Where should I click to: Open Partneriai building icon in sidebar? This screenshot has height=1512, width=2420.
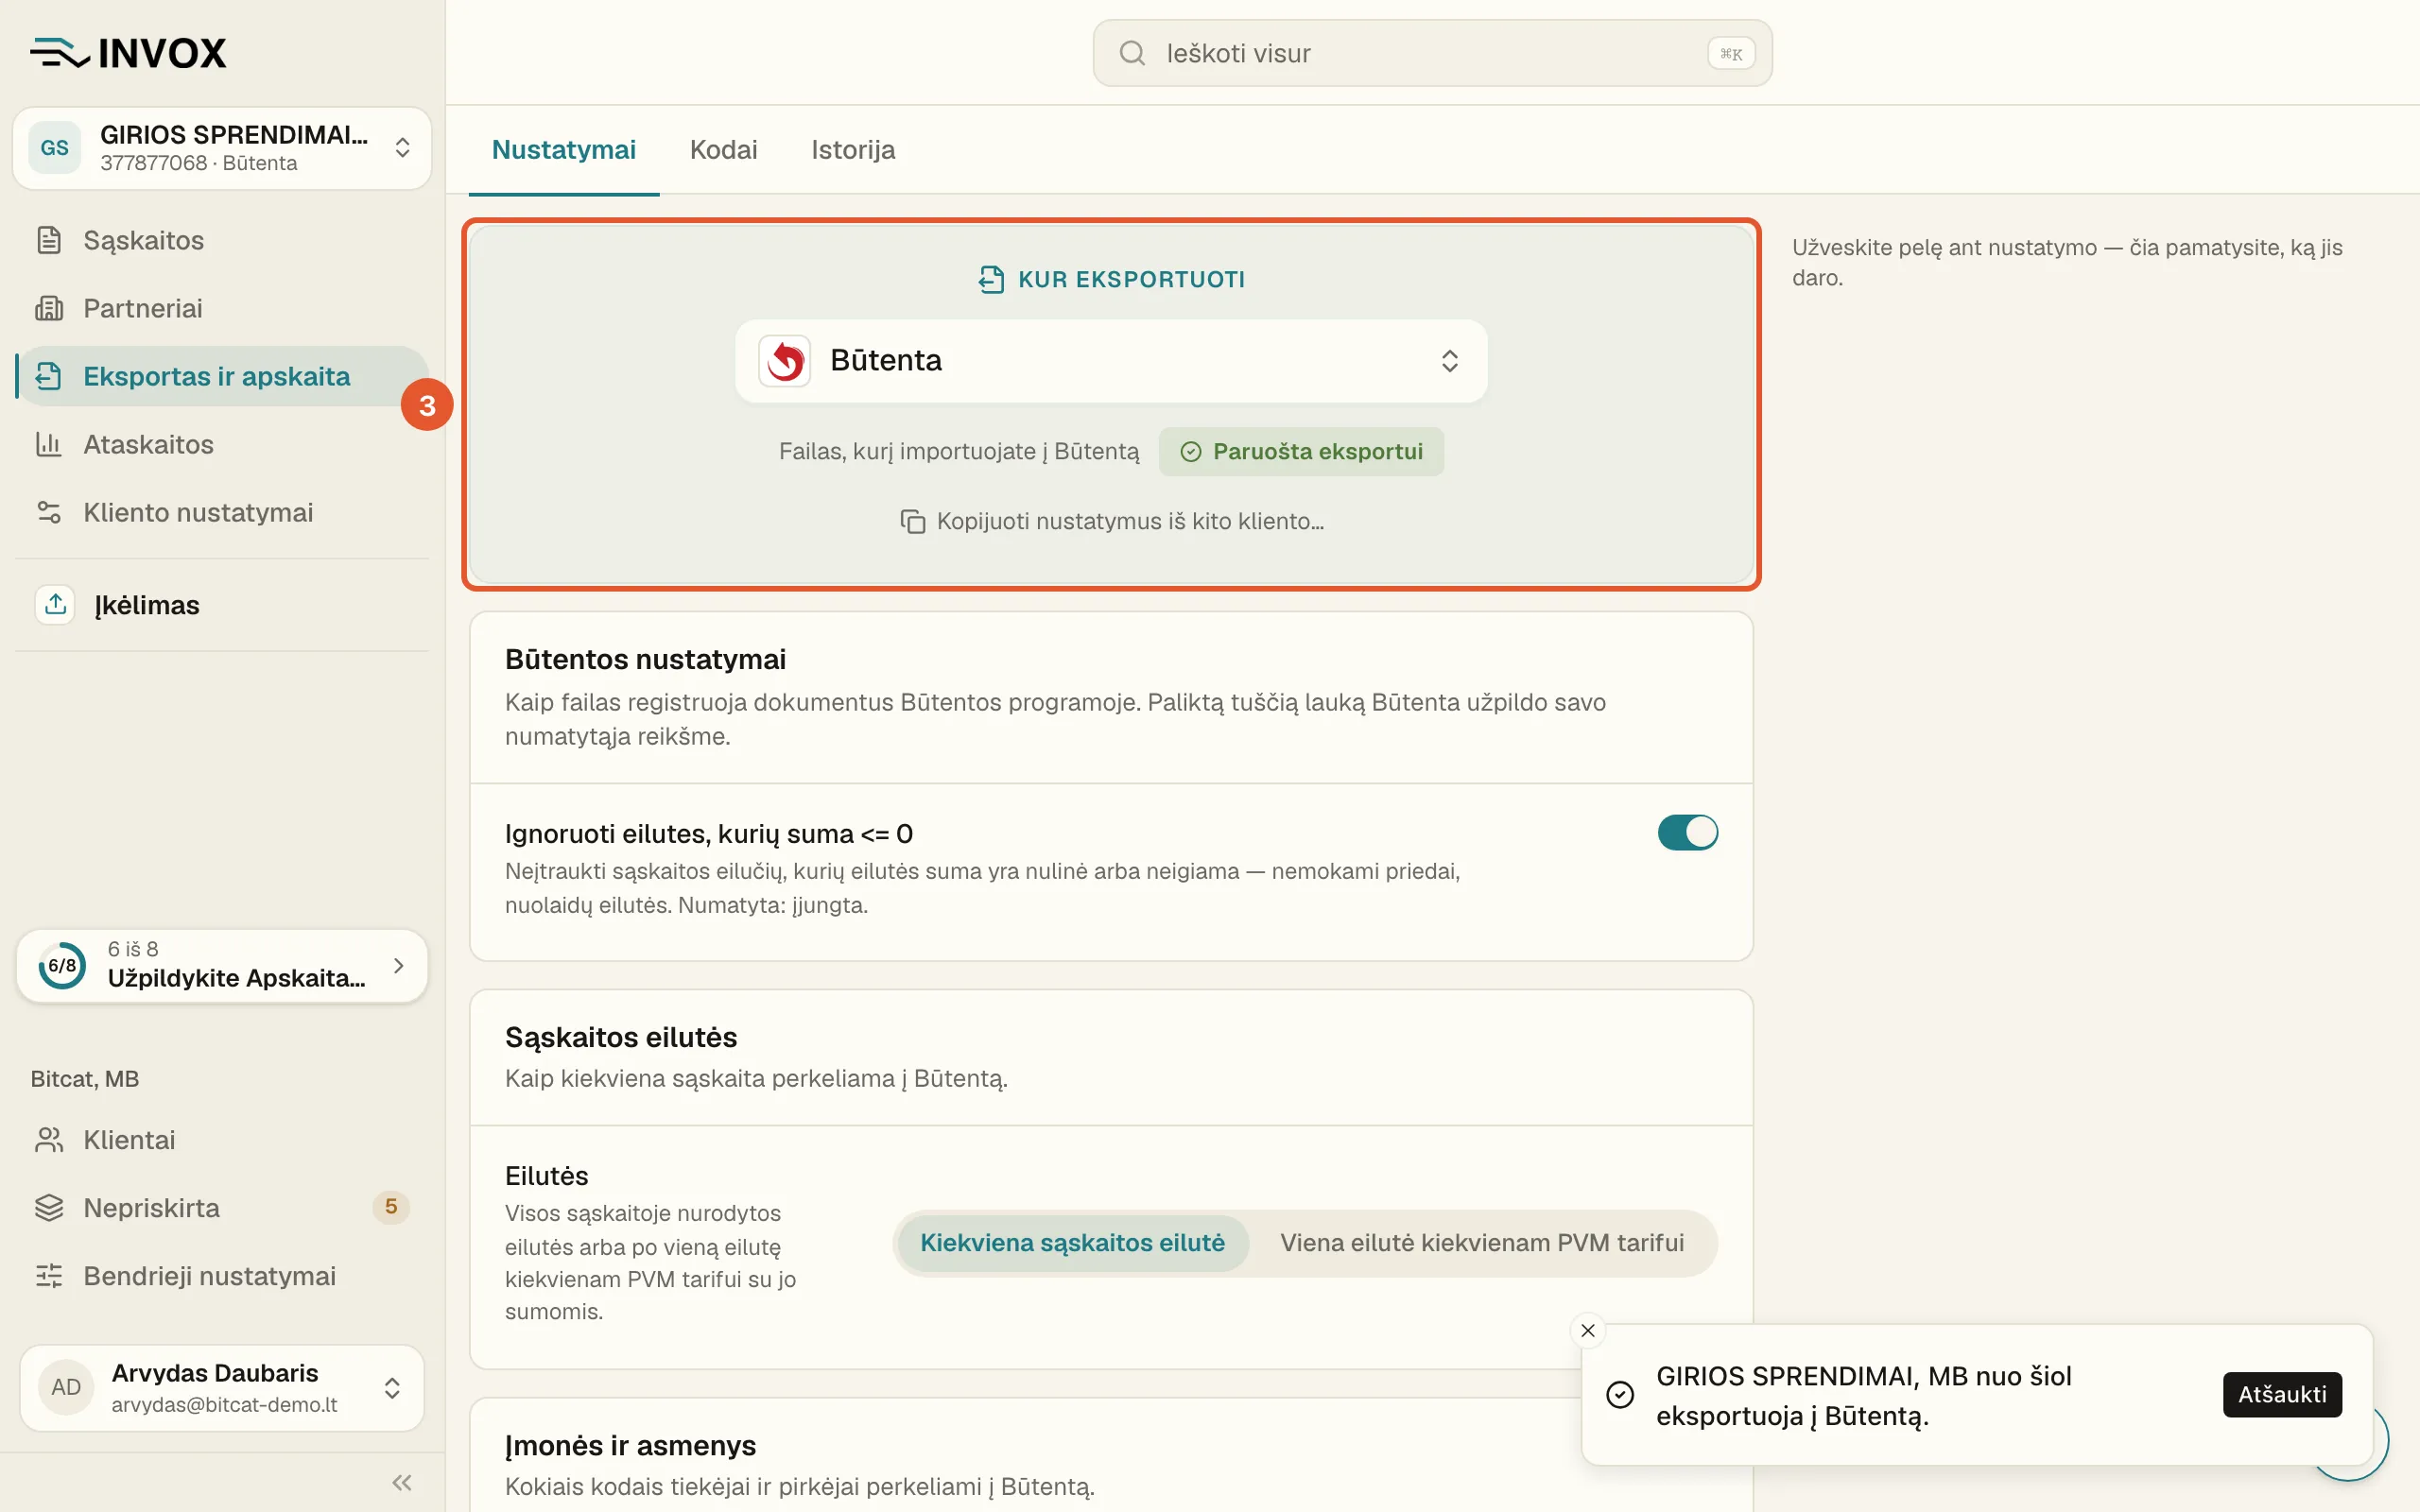tap(49, 308)
